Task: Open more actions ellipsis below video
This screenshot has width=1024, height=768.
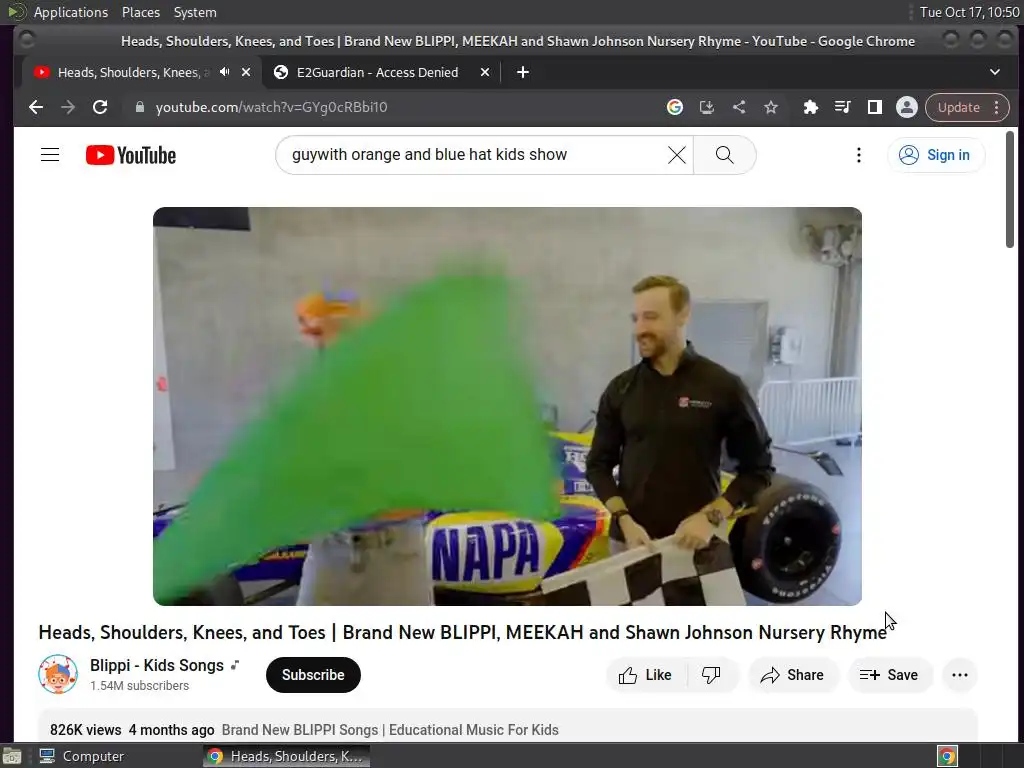Action: (960, 675)
